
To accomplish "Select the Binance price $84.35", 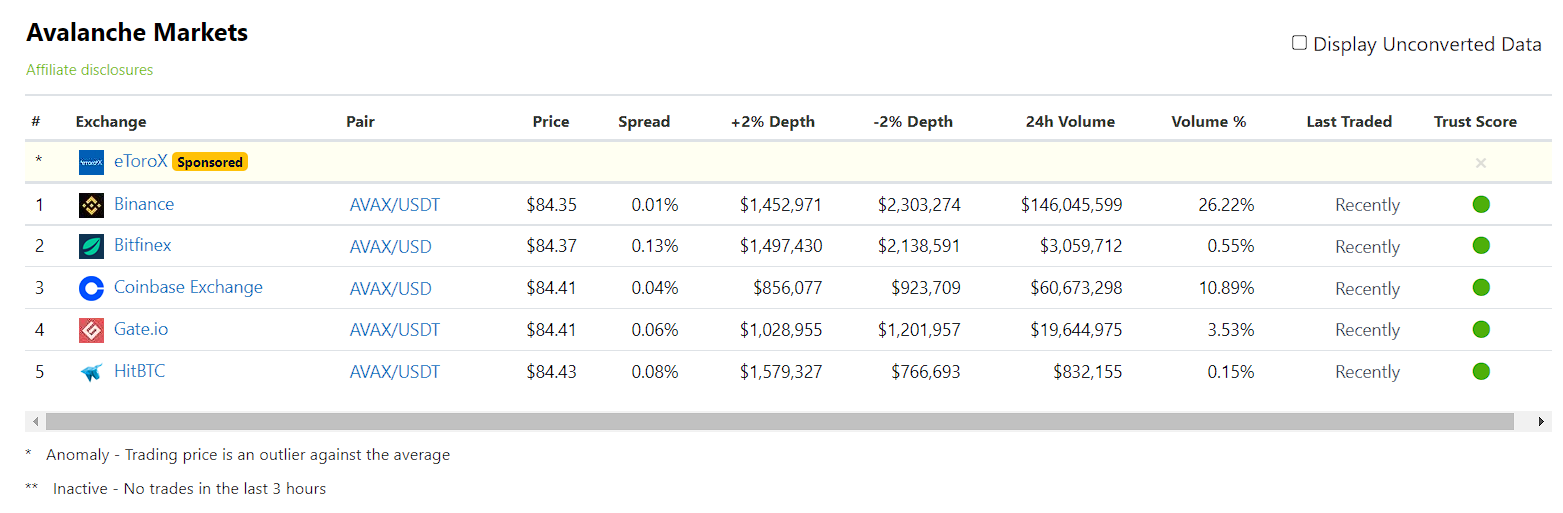I will (x=552, y=205).
